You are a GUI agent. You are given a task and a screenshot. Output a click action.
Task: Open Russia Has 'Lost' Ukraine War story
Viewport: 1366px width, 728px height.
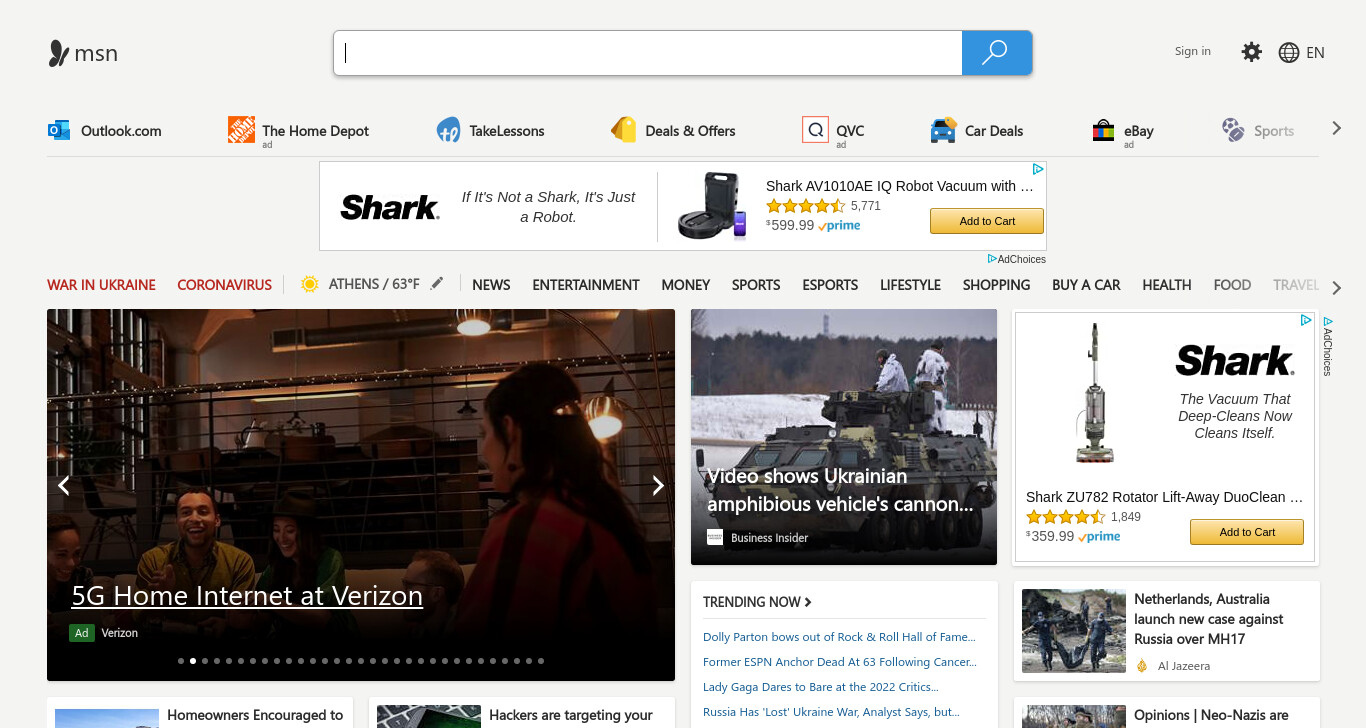tap(831, 712)
